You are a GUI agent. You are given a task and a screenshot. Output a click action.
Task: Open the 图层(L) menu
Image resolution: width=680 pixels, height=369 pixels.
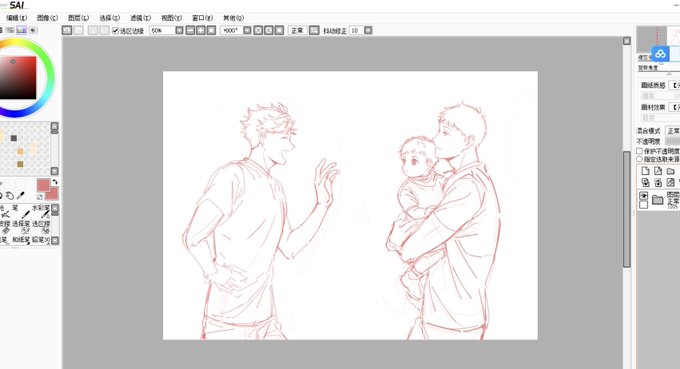(78, 18)
